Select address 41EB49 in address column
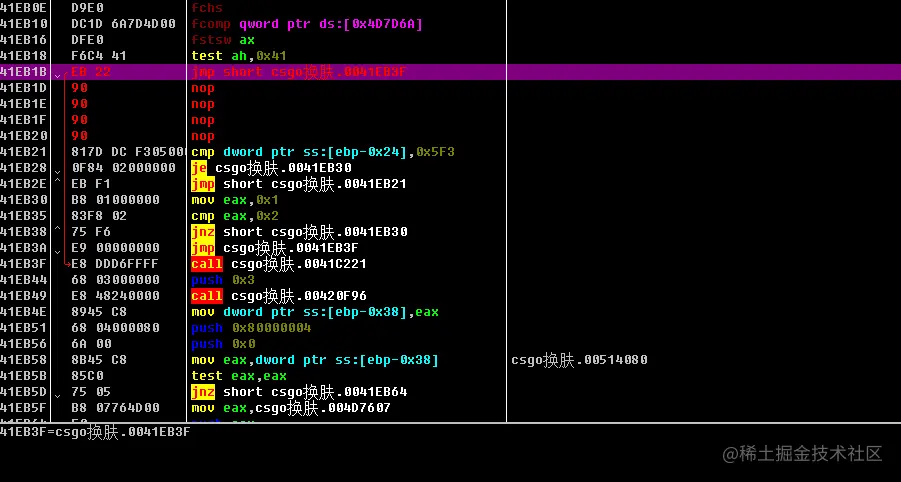901x482 pixels. (x=24, y=296)
